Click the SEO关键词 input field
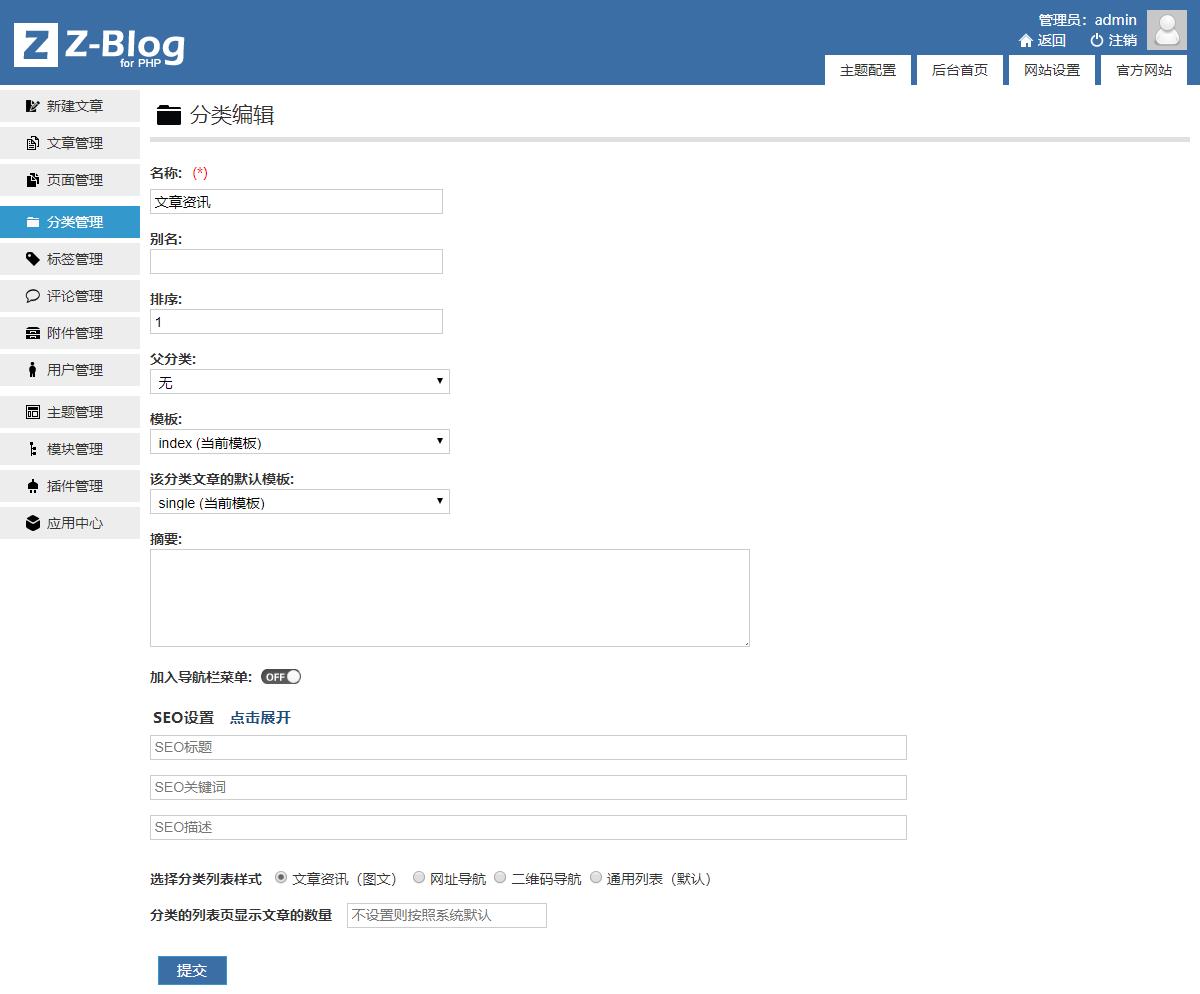The height and width of the screenshot is (994, 1200). [528, 787]
